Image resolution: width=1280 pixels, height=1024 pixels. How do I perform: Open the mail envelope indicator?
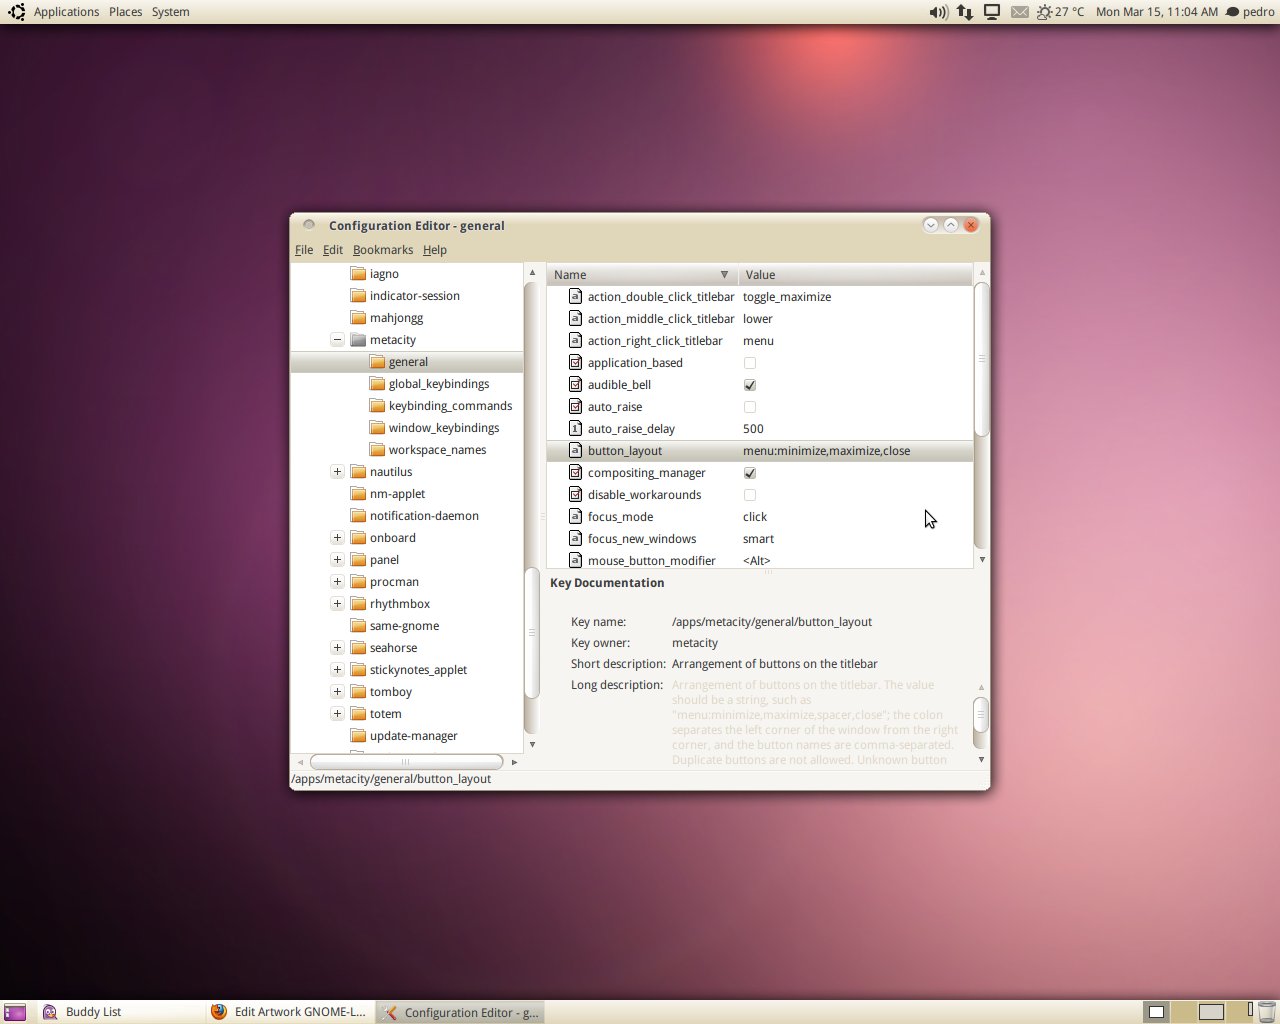(x=1019, y=12)
